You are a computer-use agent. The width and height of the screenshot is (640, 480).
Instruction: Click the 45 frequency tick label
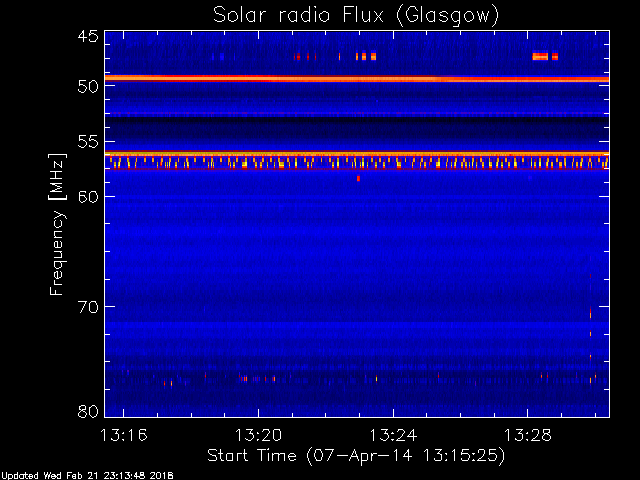coord(88,36)
